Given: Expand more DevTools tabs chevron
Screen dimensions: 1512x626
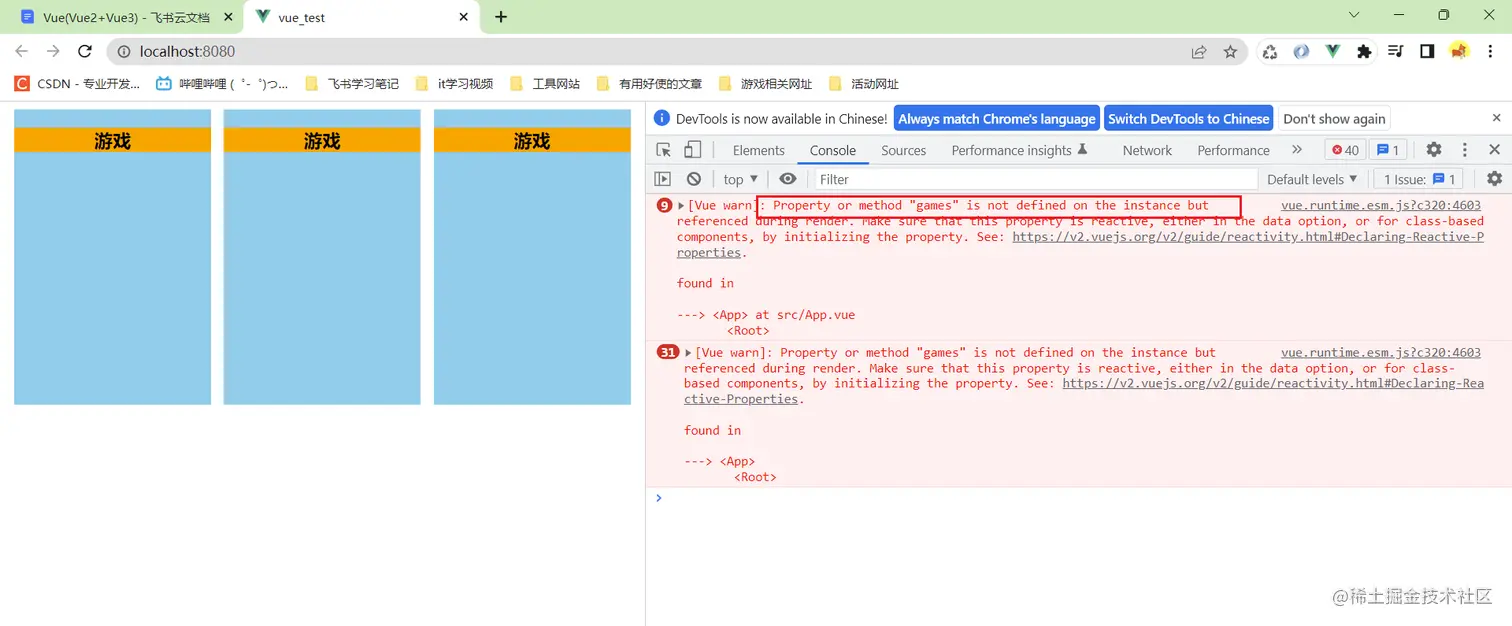Looking at the screenshot, I should pyautogui.click(x=1297, y=150).
